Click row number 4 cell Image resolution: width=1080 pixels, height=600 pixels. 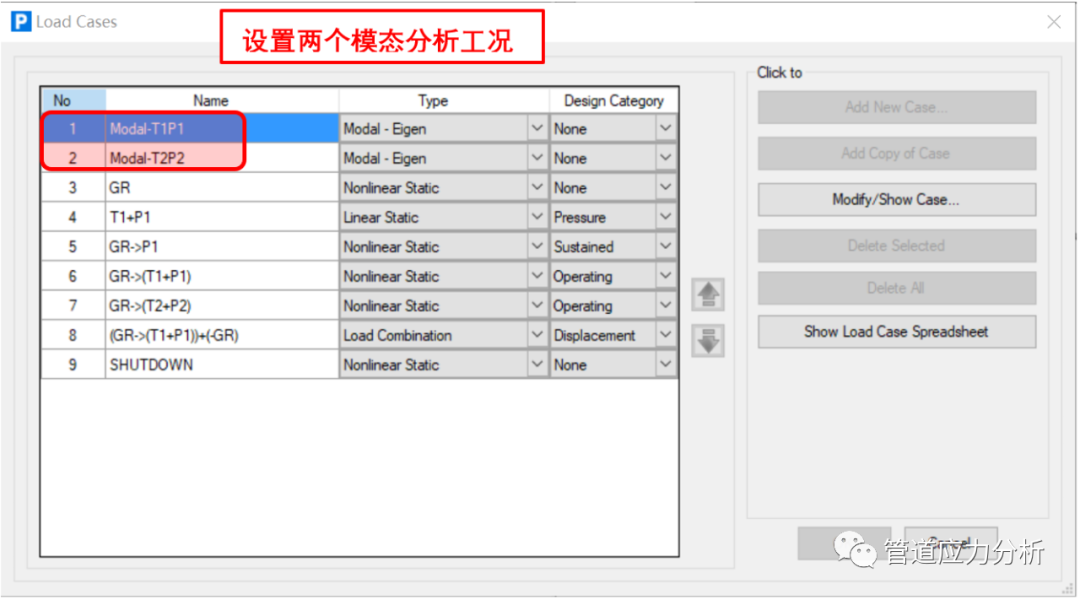[73, 217]
